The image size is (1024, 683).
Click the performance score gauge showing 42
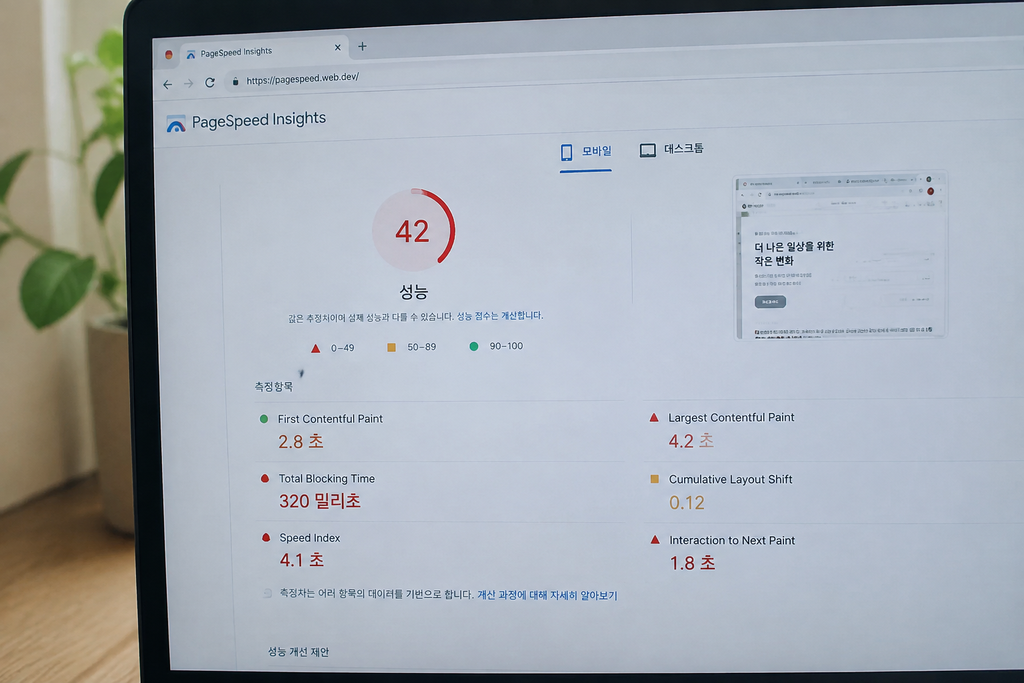413,230
